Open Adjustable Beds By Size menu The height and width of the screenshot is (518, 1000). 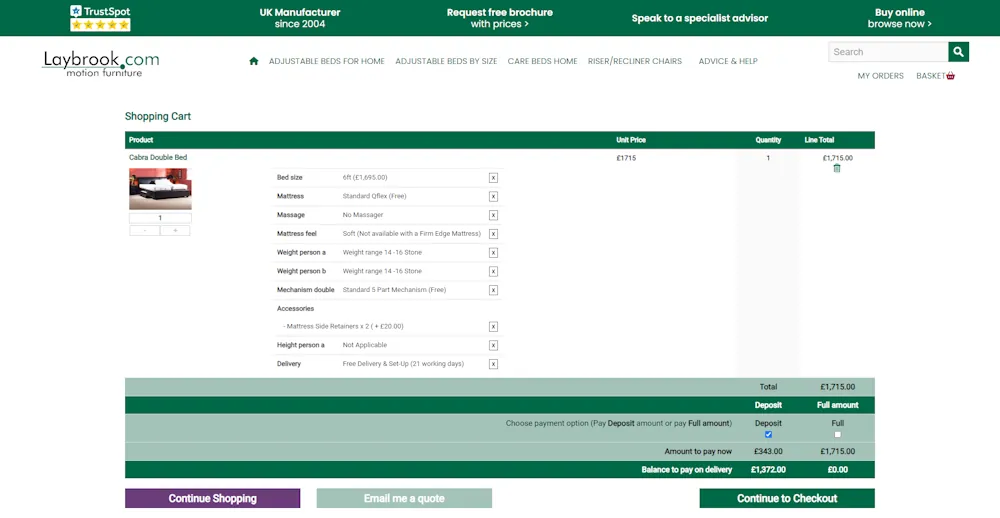tap(446, 61)
